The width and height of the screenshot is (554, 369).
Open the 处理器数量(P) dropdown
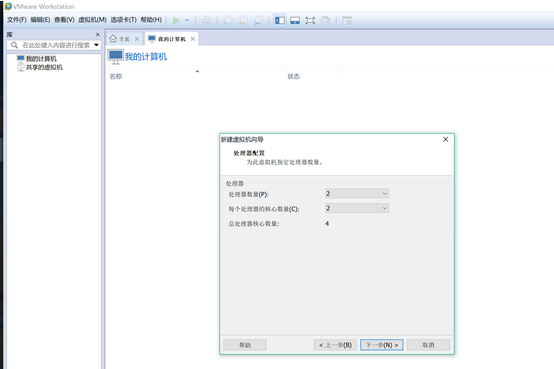[357, 194]
